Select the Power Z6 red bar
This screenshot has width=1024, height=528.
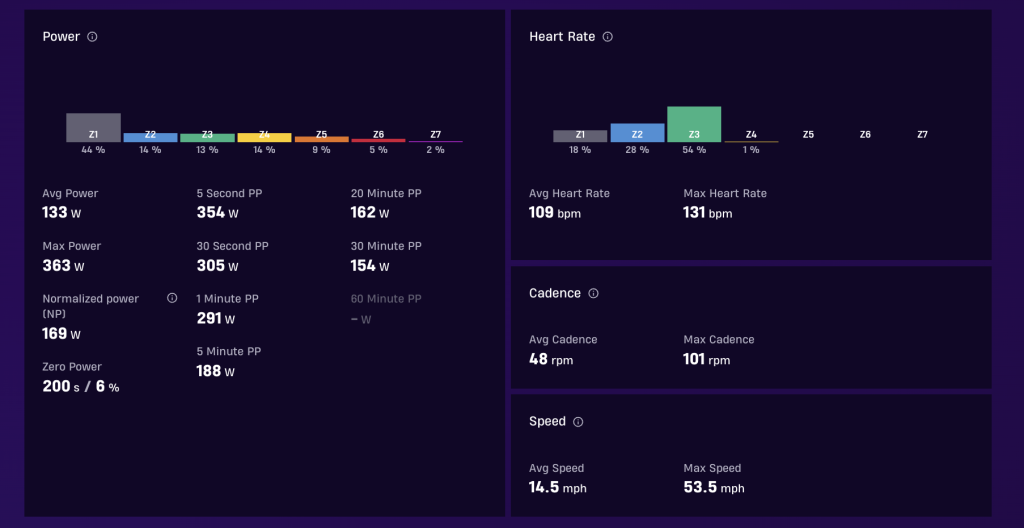378,140
